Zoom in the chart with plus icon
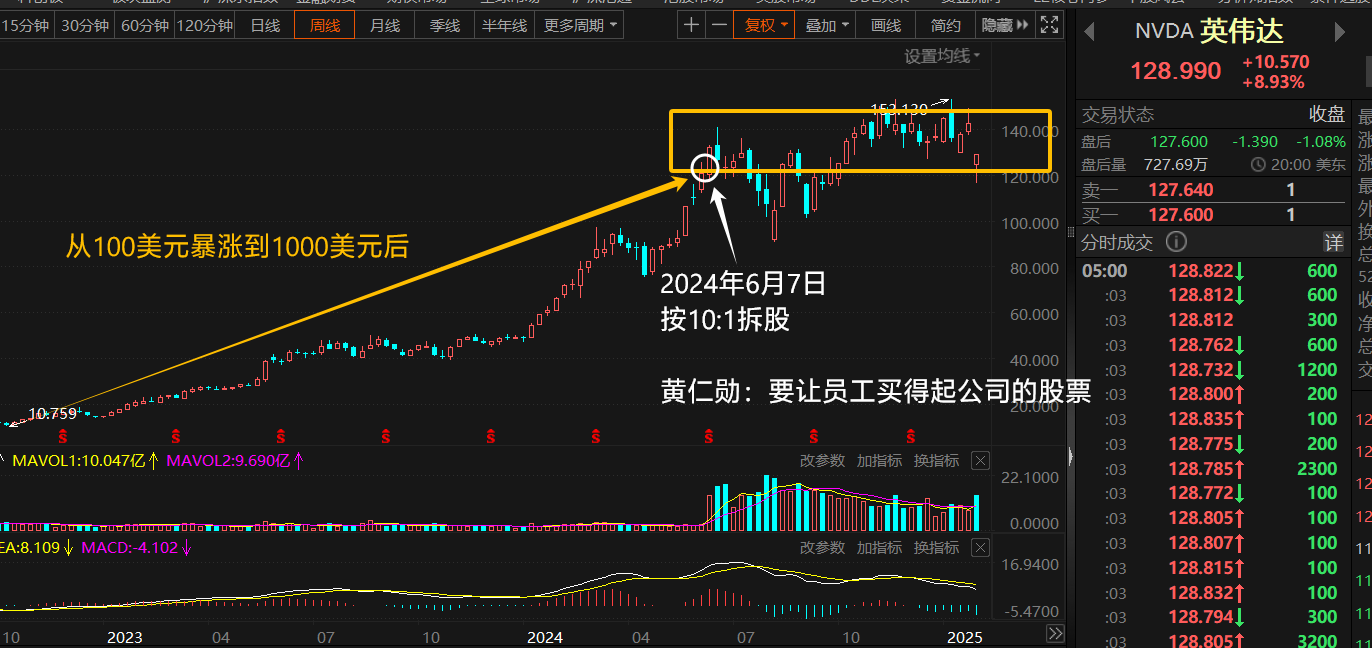Screen dimensions: 1372x648 (x=691, y=25)
